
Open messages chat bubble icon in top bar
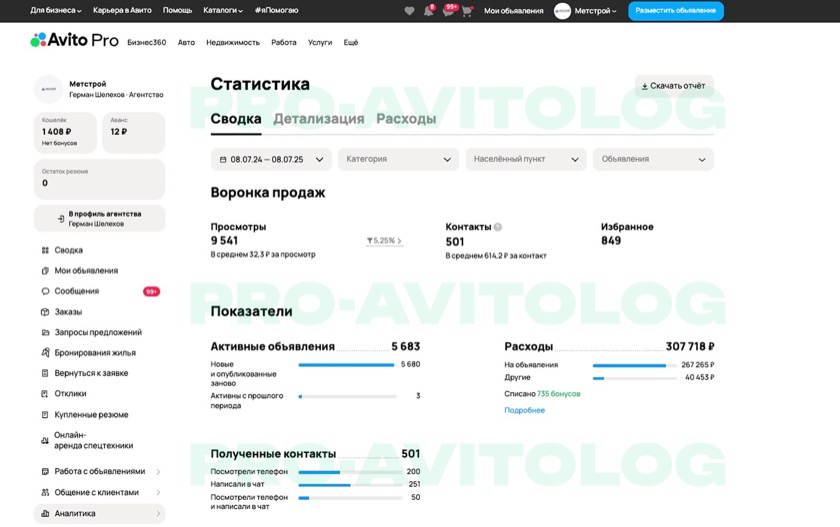click(x=448, y=11)
